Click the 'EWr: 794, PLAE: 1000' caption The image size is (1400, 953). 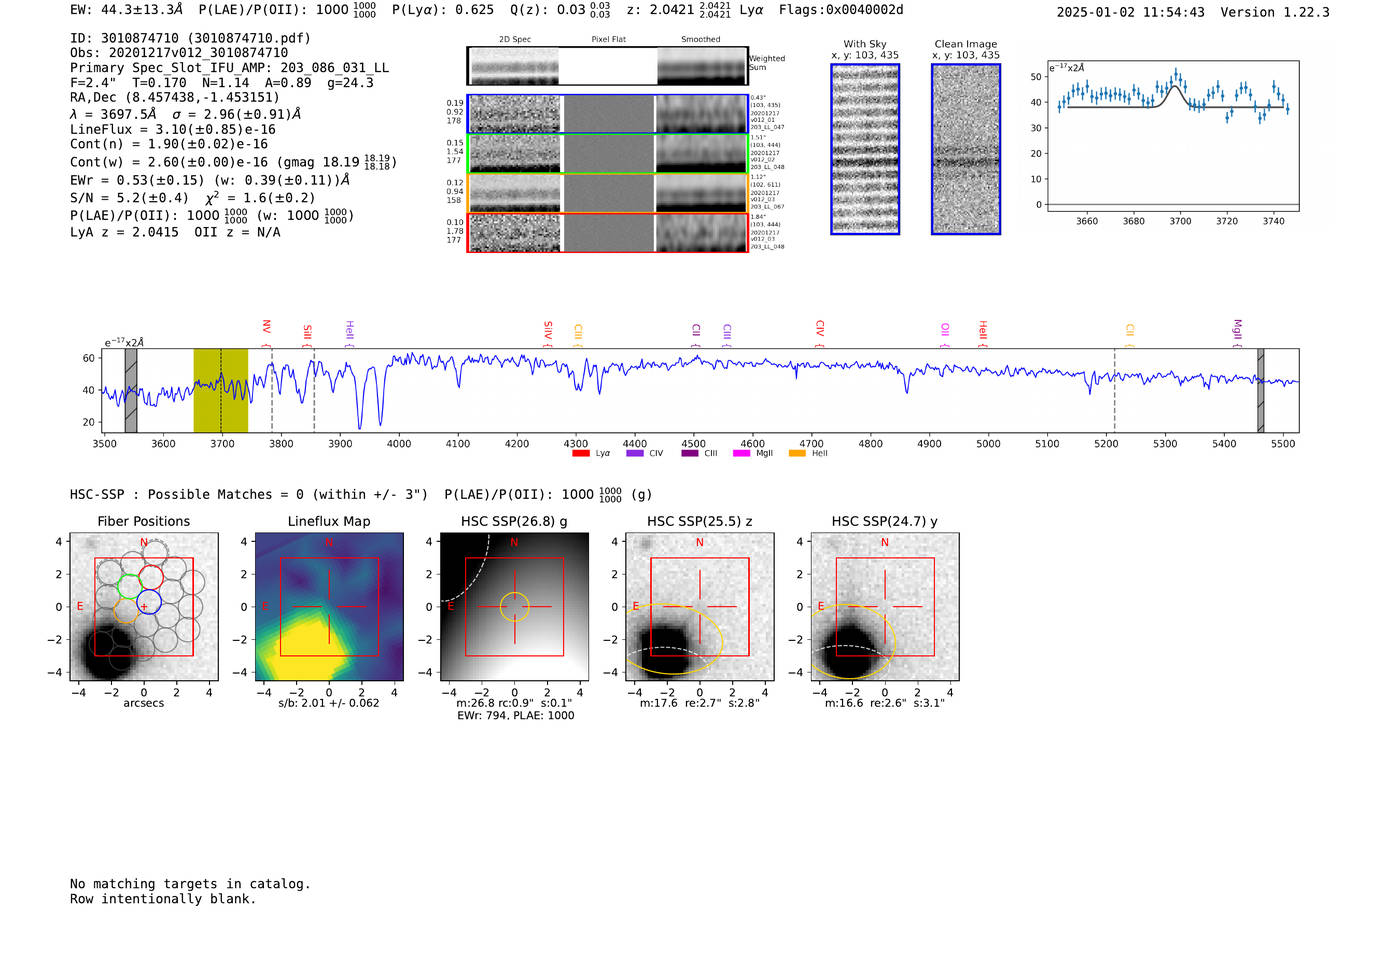(515, 716)
